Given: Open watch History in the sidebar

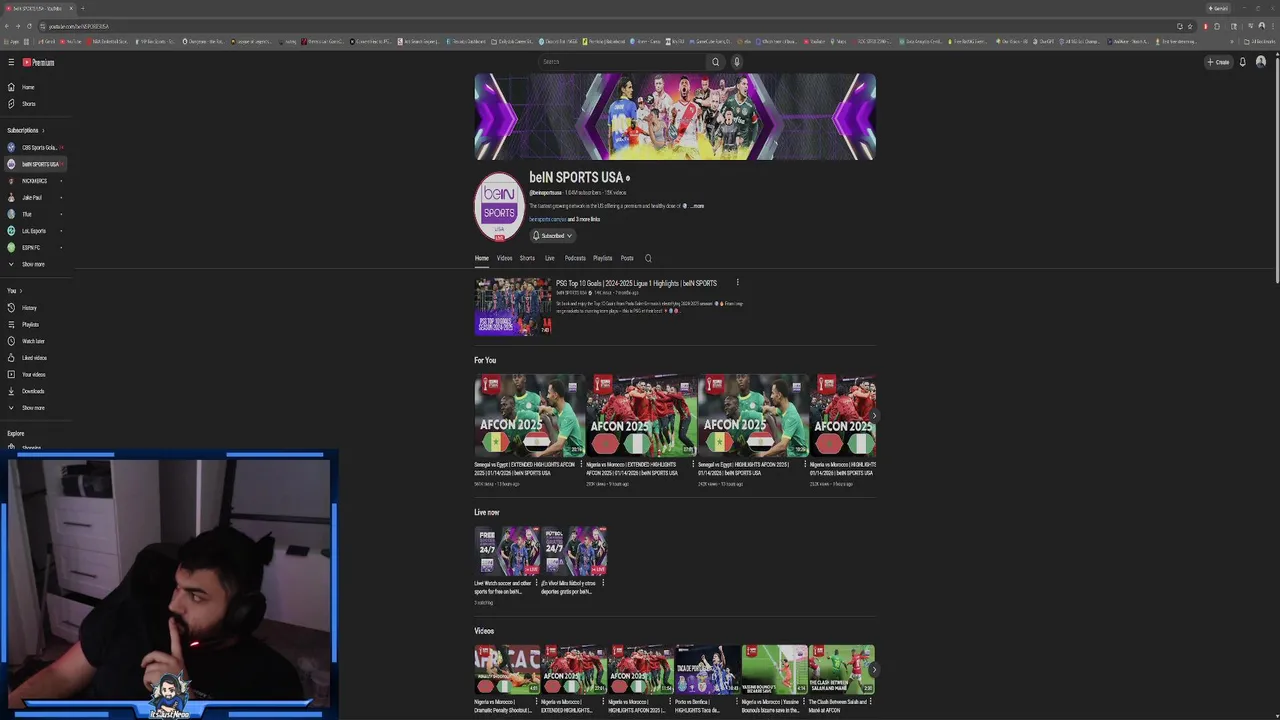Looking at the screenshot, I should pyautogui.click(x=29, y=308).
